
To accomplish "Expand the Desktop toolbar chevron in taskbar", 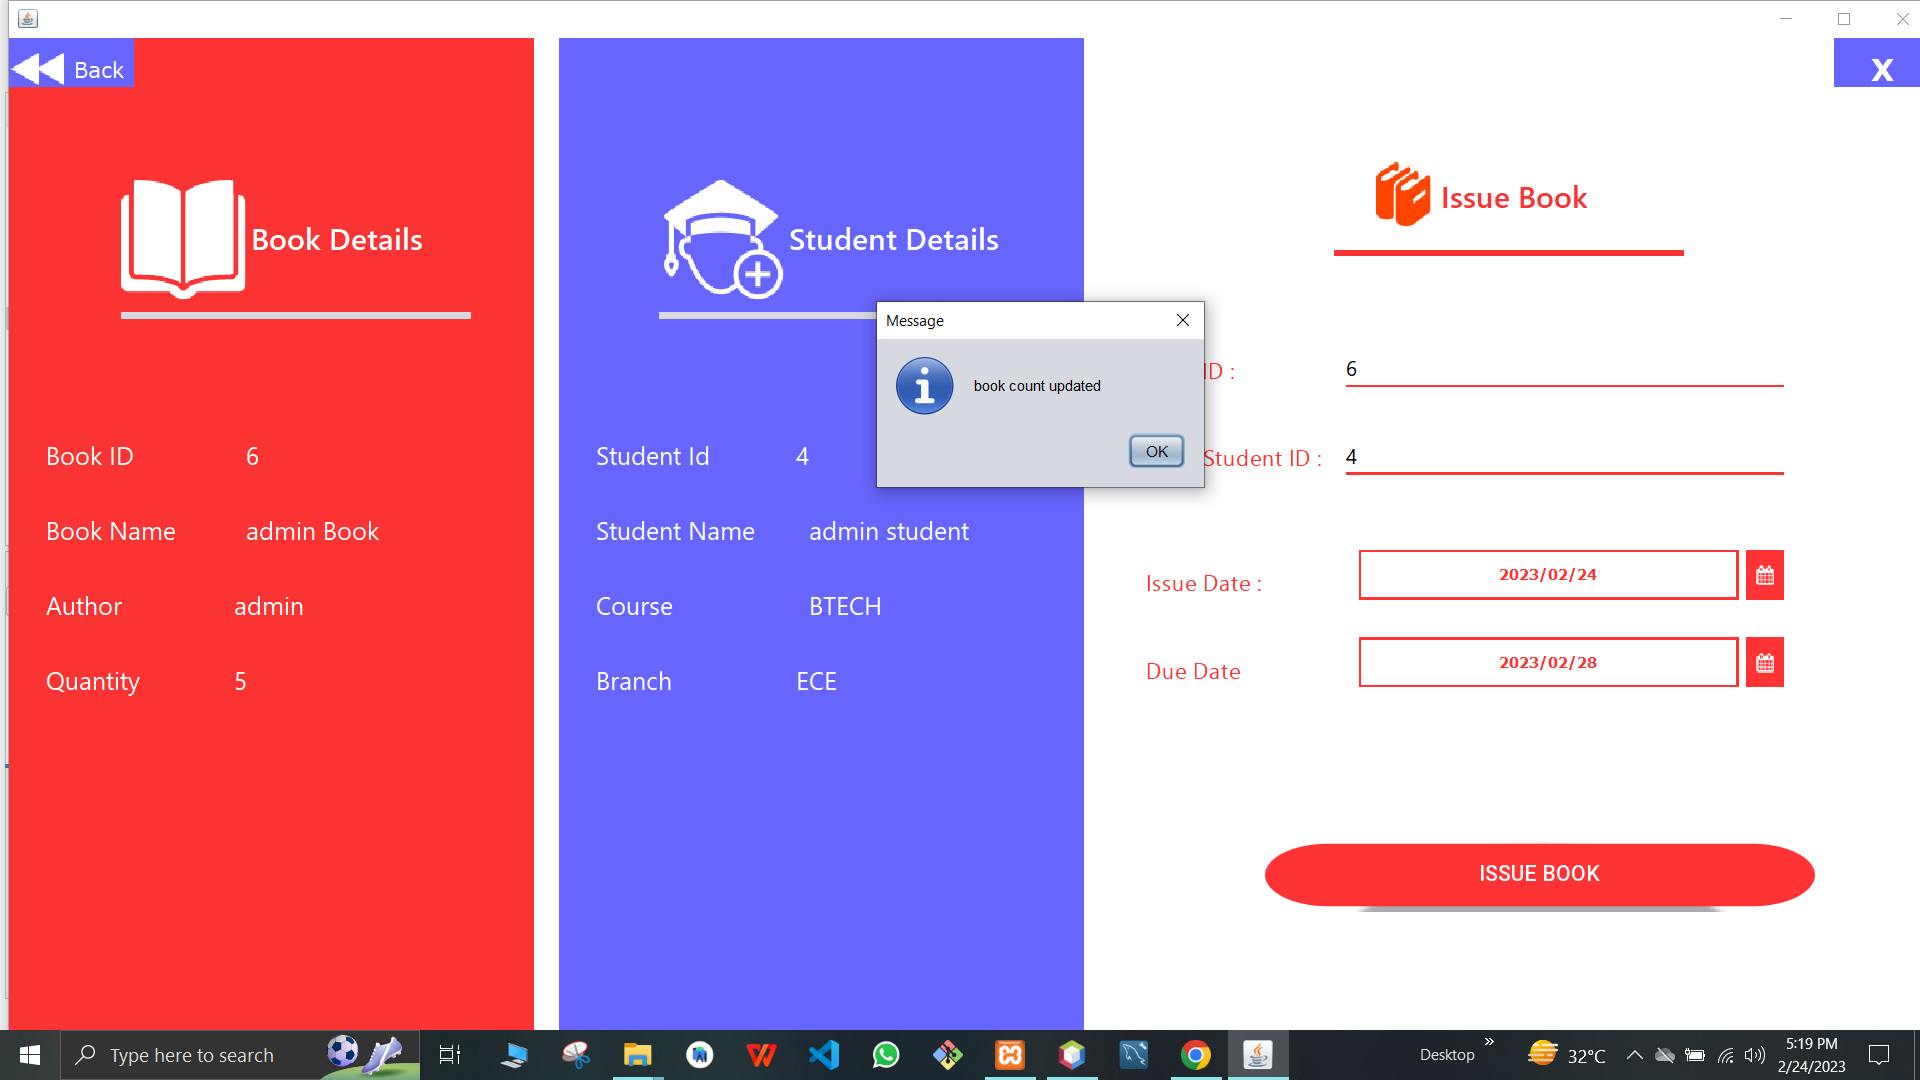I will [1489, 1042].
